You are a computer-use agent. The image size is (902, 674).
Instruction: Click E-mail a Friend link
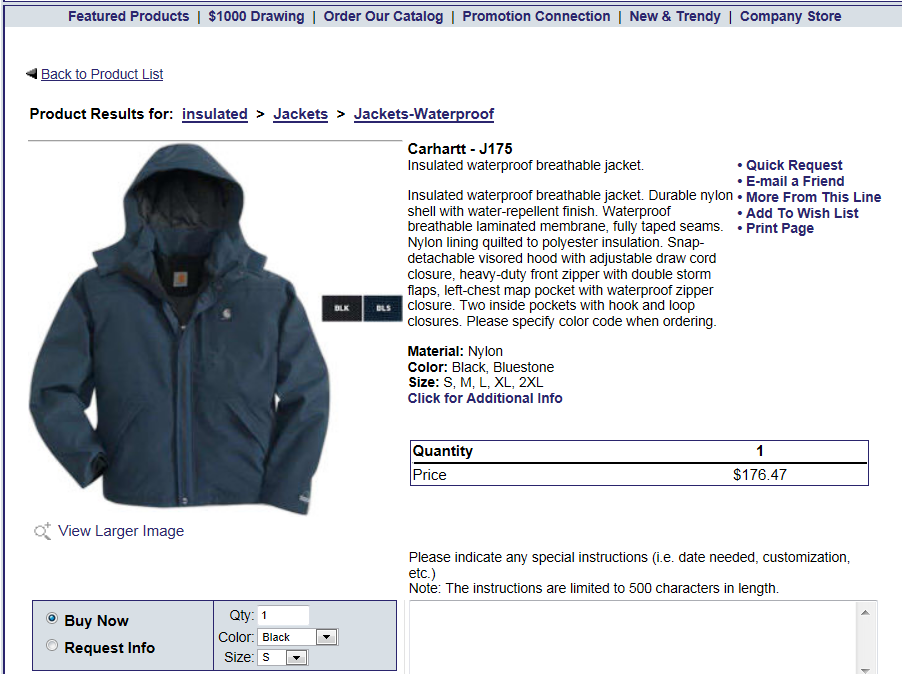click(795, 181)
